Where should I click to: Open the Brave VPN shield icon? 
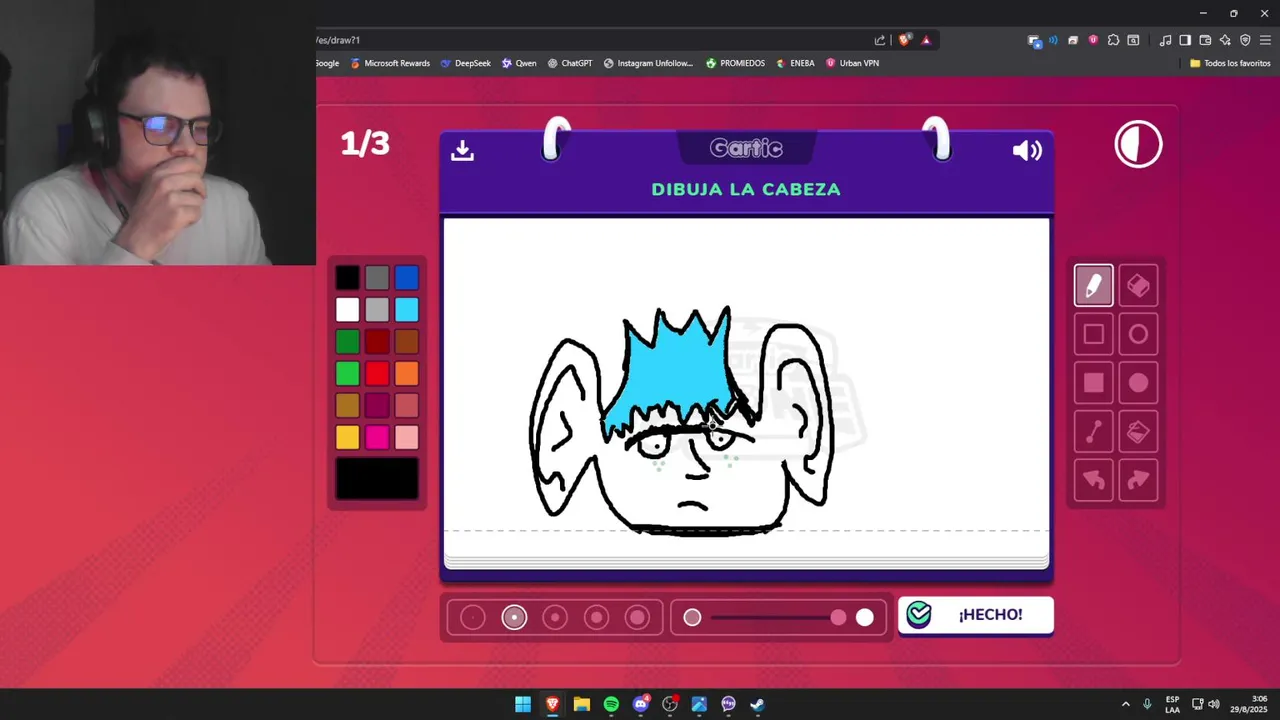pos(1245,40)
